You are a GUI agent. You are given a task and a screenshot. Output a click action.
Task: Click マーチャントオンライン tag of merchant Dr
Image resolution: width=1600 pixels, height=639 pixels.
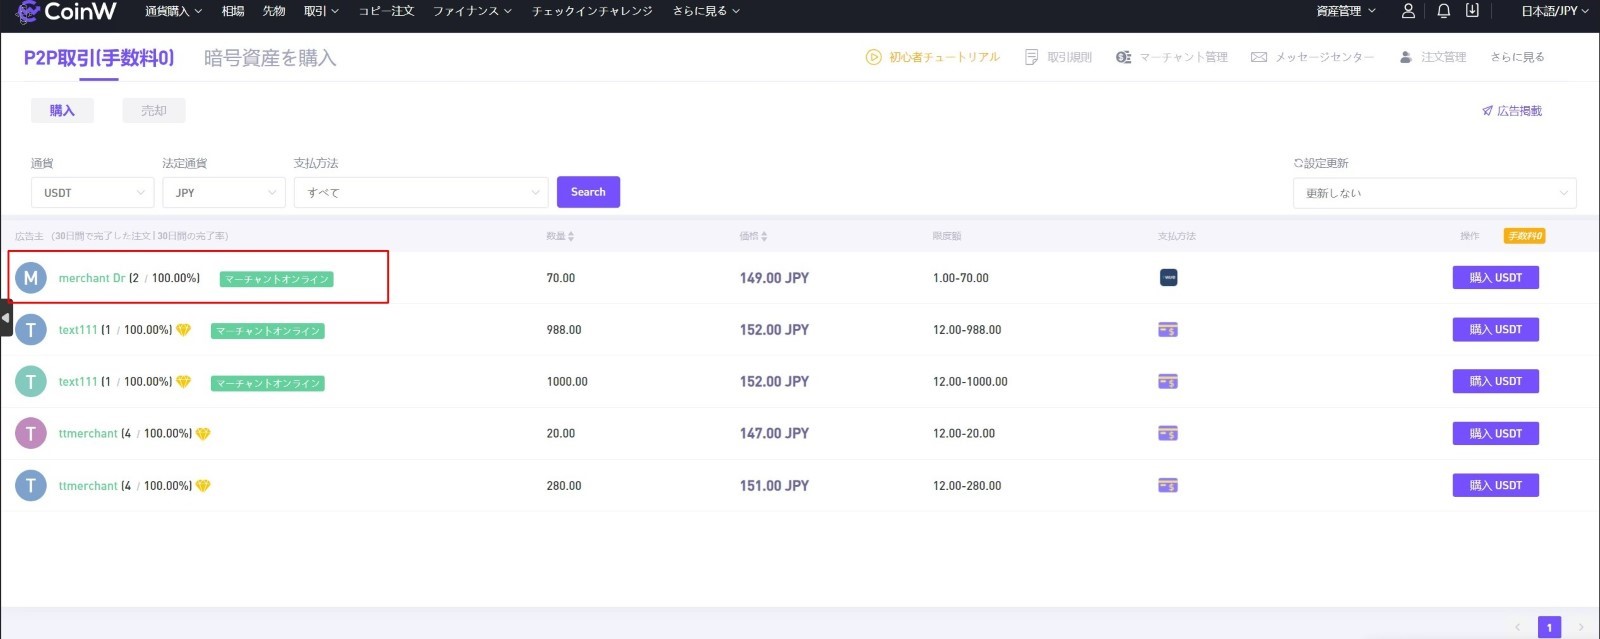(276, 279)
